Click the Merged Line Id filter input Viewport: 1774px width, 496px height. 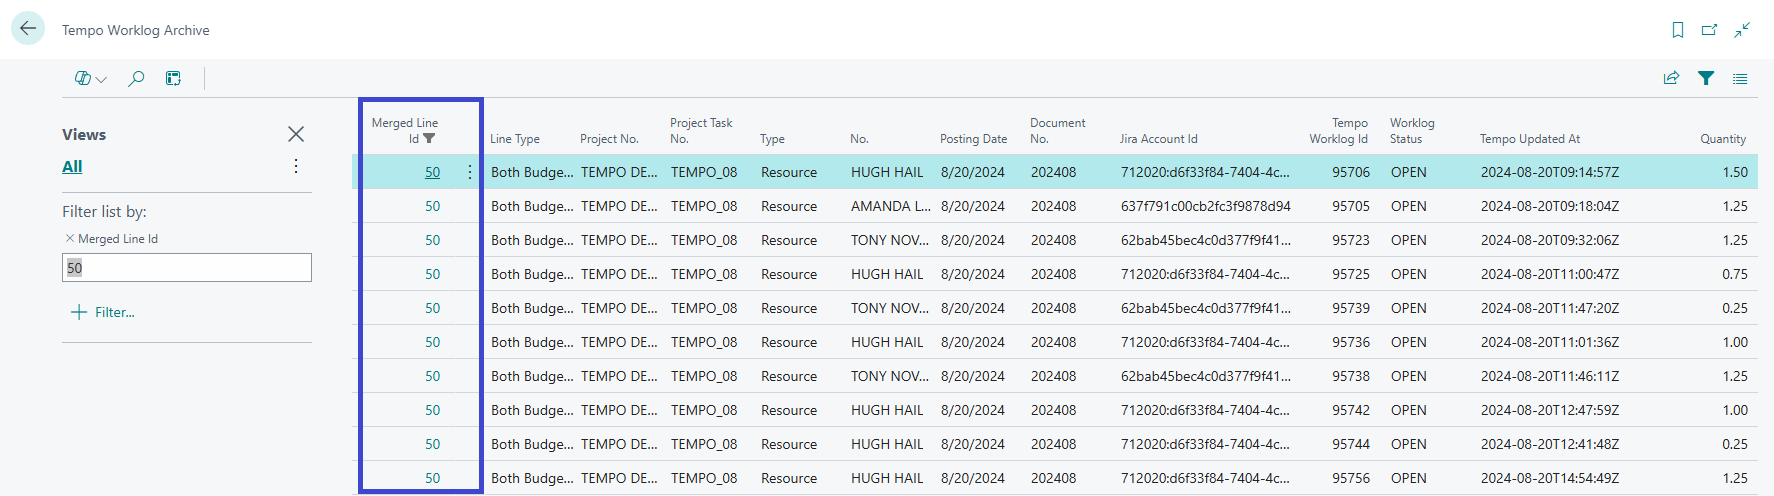(187, 267)
